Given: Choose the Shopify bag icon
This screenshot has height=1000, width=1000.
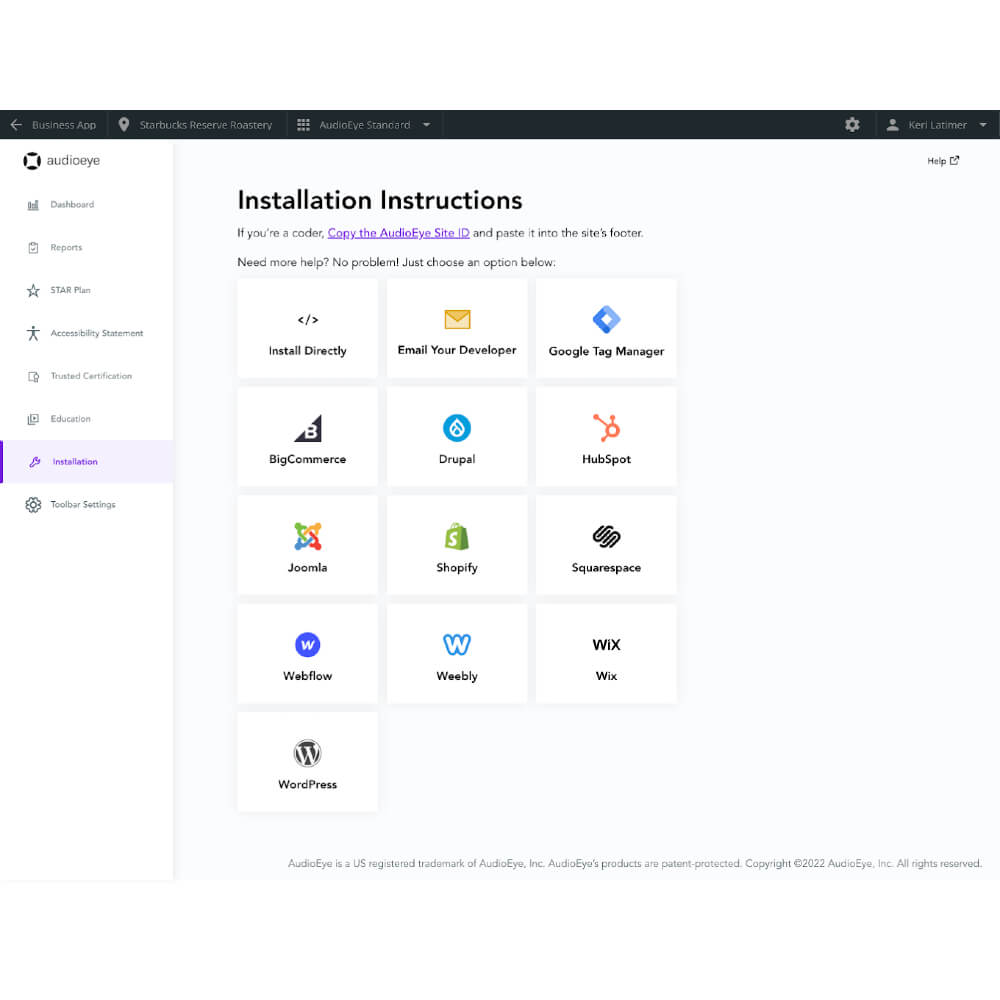Looking at the screenshot, I should (x=457, y=536).
